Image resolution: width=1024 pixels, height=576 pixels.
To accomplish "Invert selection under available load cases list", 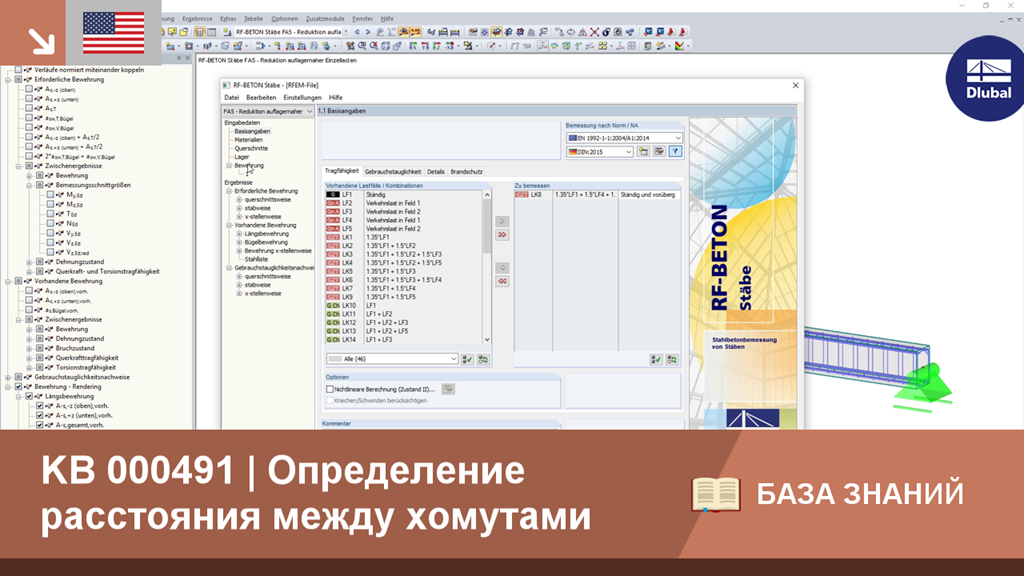I will 483,359.
